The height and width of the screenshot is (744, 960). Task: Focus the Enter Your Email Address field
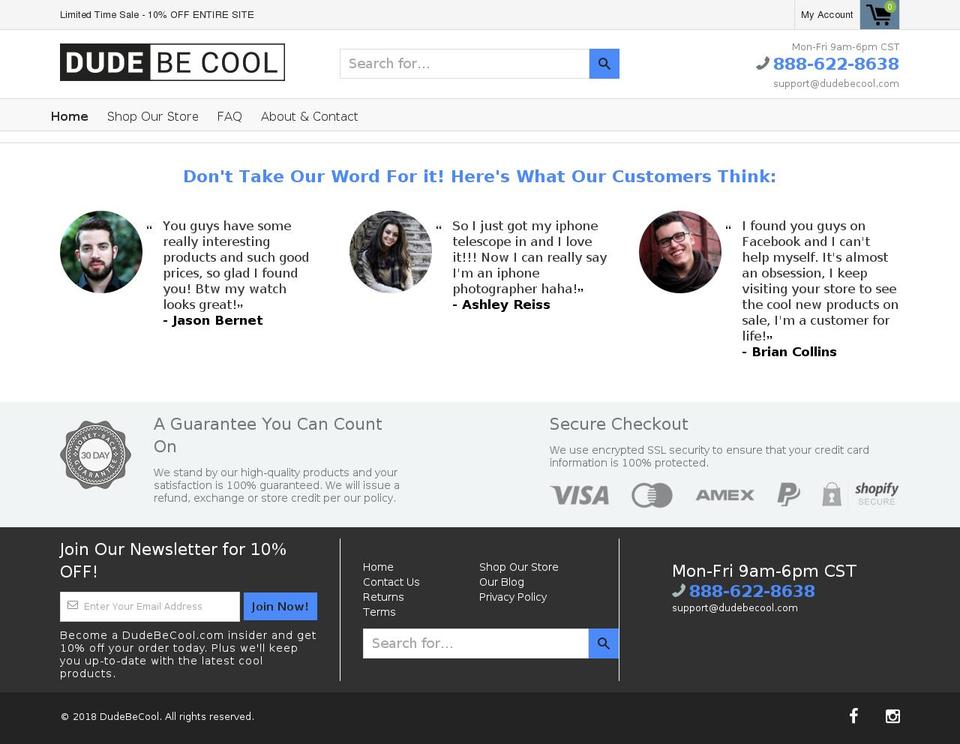[x=150, y=606]
